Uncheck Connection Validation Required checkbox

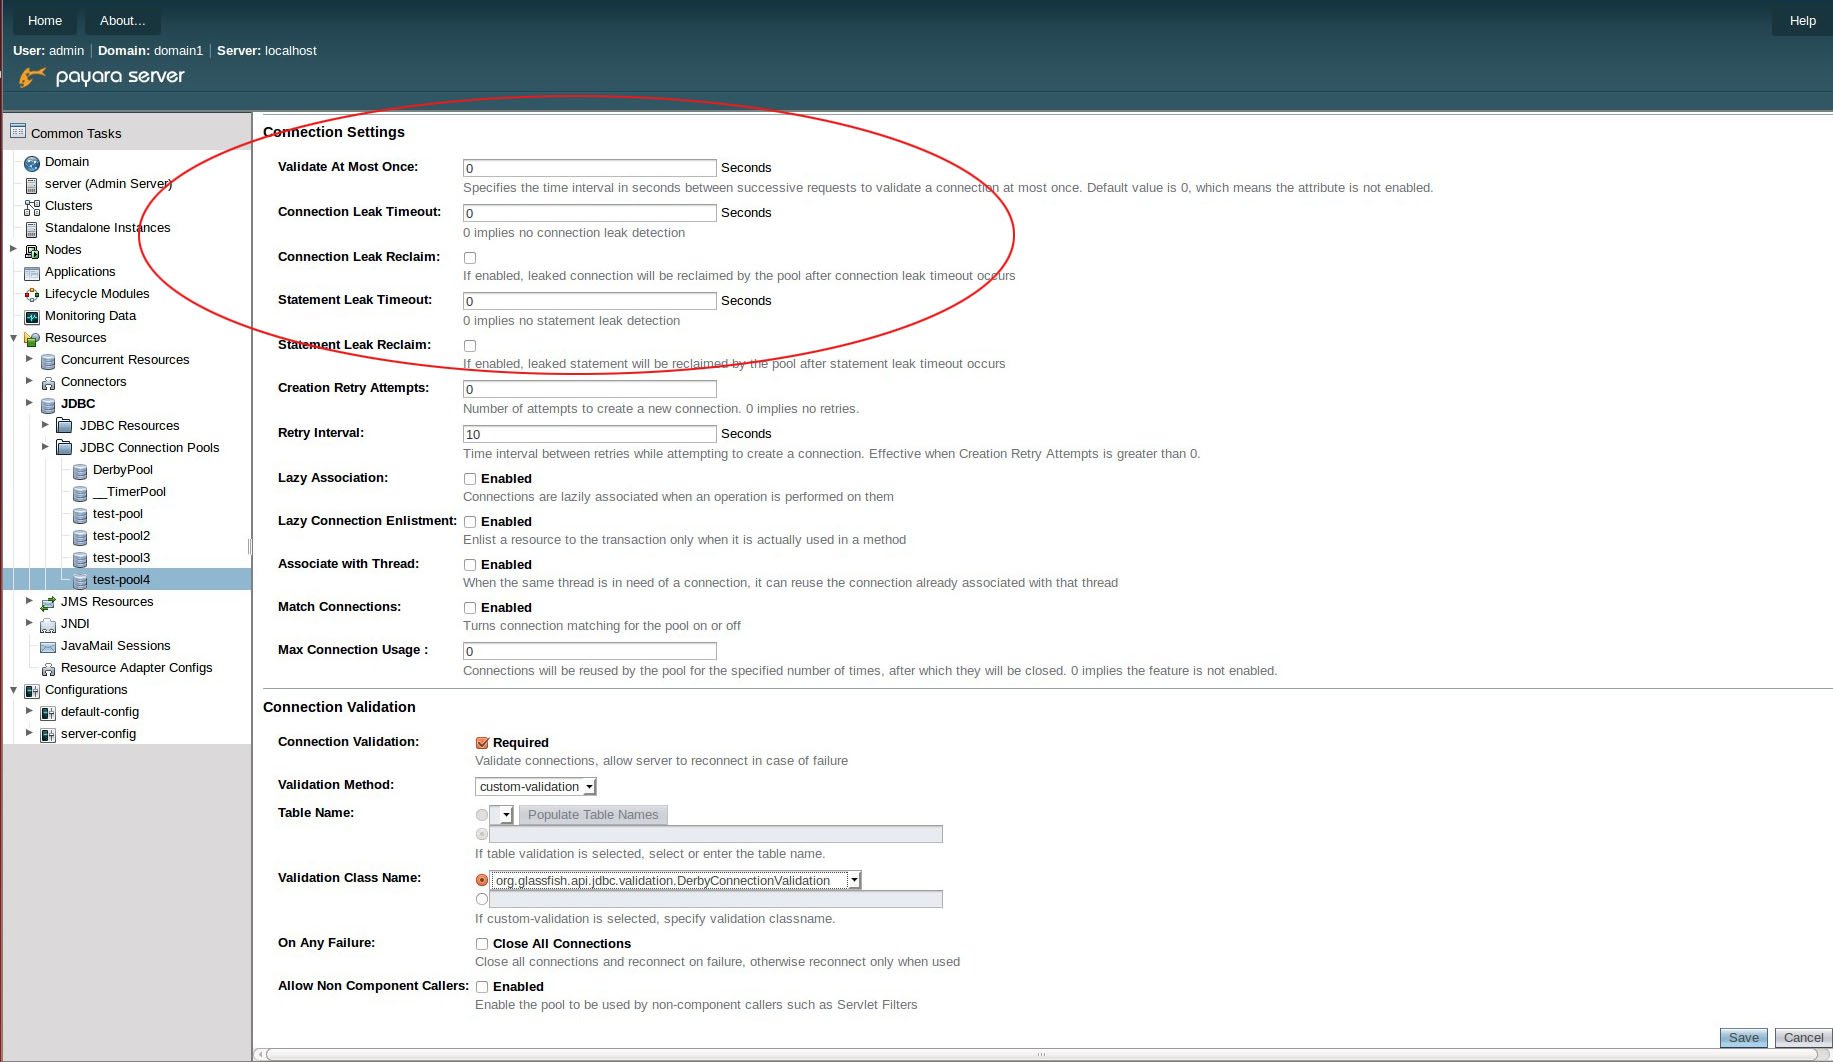click(x=482, y=743)
